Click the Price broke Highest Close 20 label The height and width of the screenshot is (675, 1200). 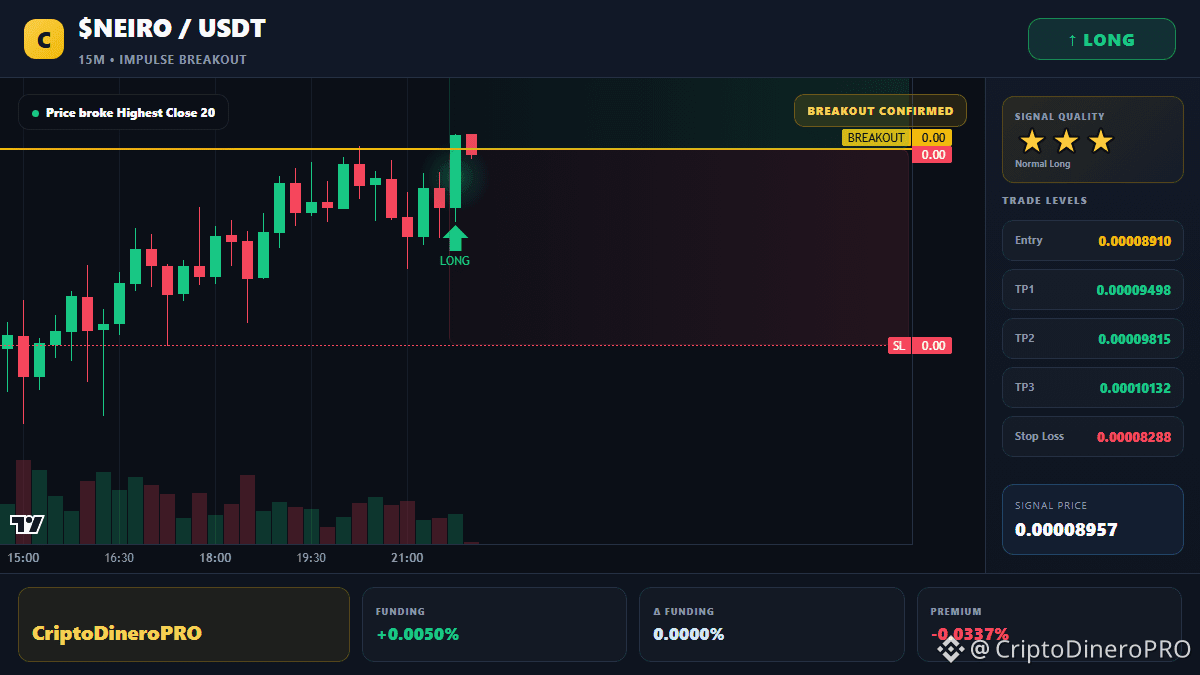coord(124,113)
